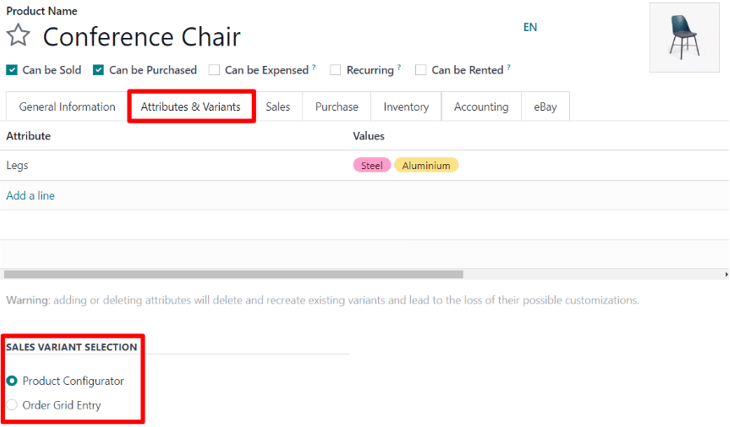Click the horizontal scrollbar under attributes table
Screen dimensions: 730x427
[x=234, y=274]
